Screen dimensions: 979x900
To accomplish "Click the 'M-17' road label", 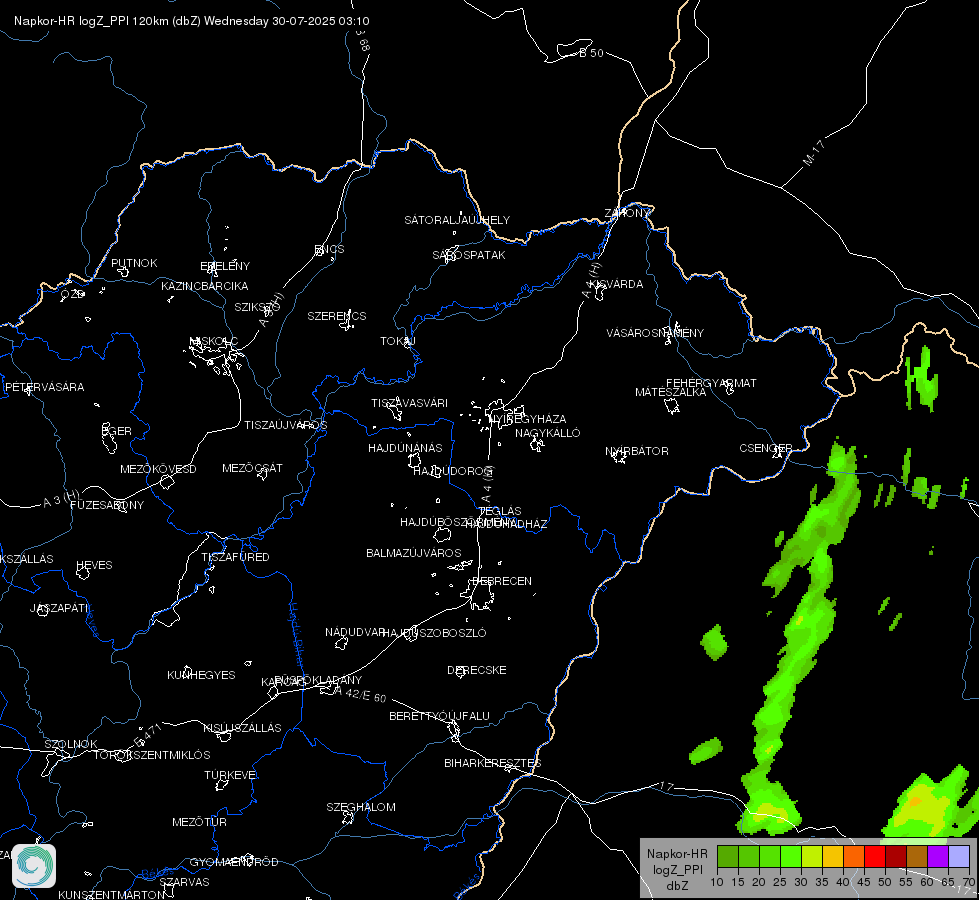I will [x=813, y=153].
